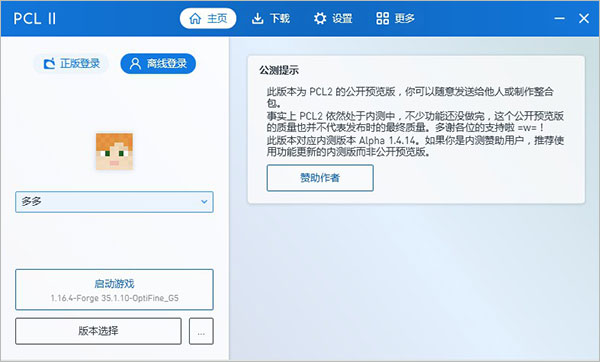
Task: Open 版本选择 version selection
Action: [x=98, y=331]
